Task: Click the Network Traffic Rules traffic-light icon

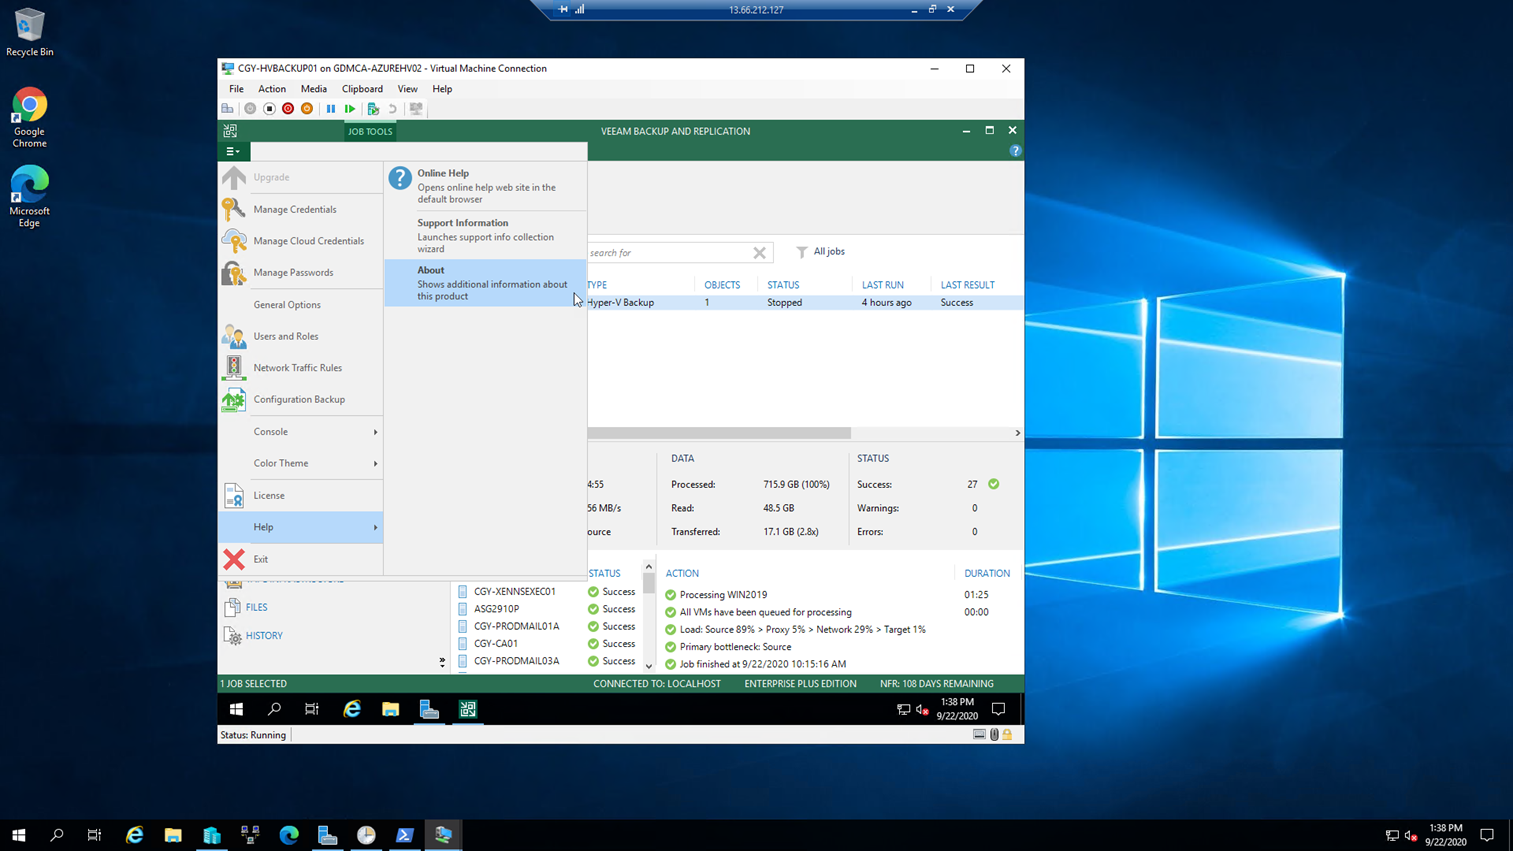Action: pyautogui.click(x=234, y=367)
